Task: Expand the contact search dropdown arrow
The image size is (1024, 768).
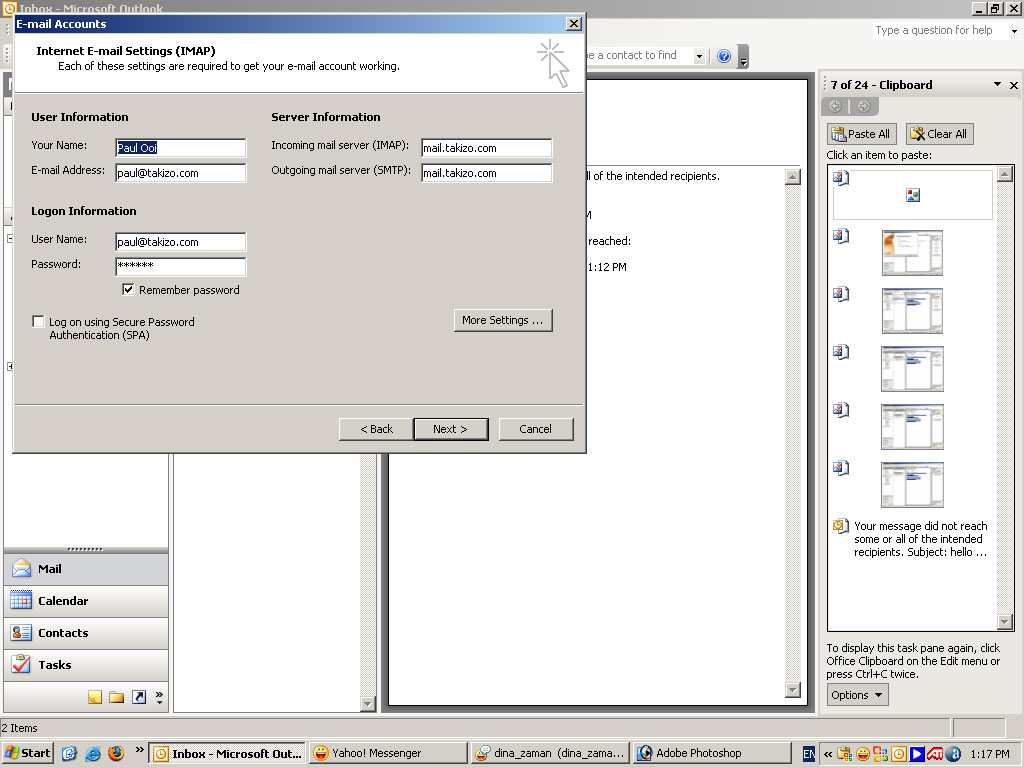Action: [x=699, y=56]
